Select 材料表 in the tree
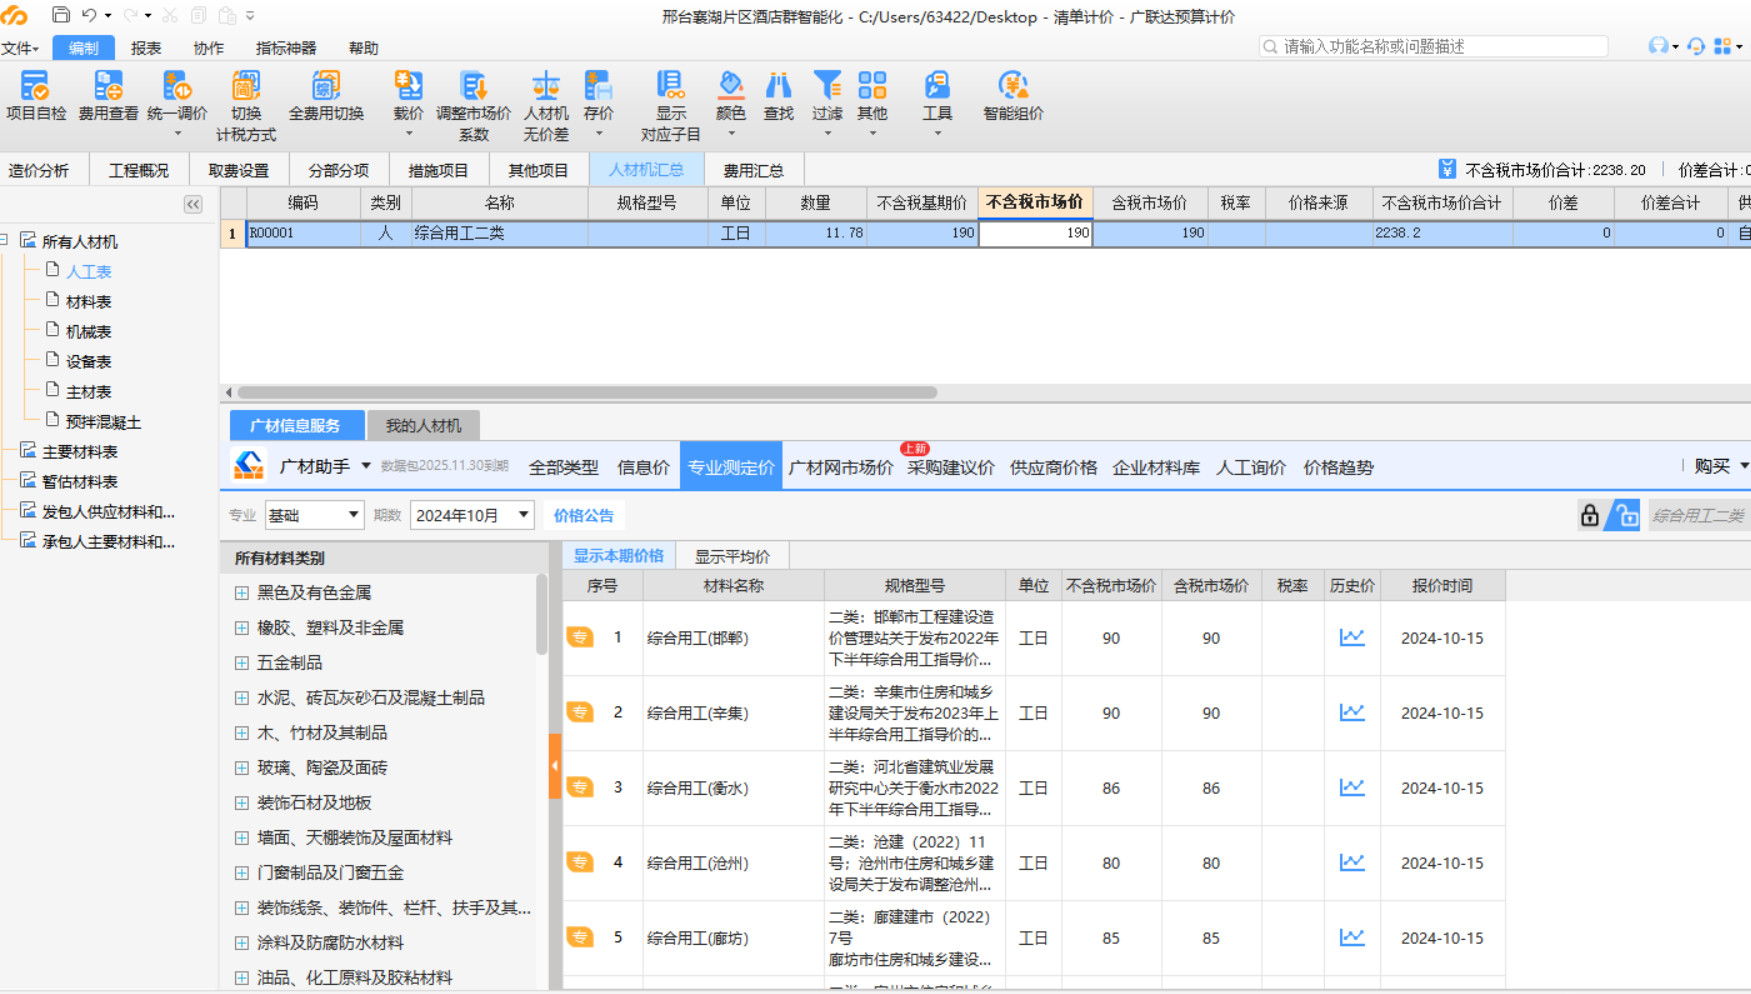The image size is (1751, 994). (88, 301)
